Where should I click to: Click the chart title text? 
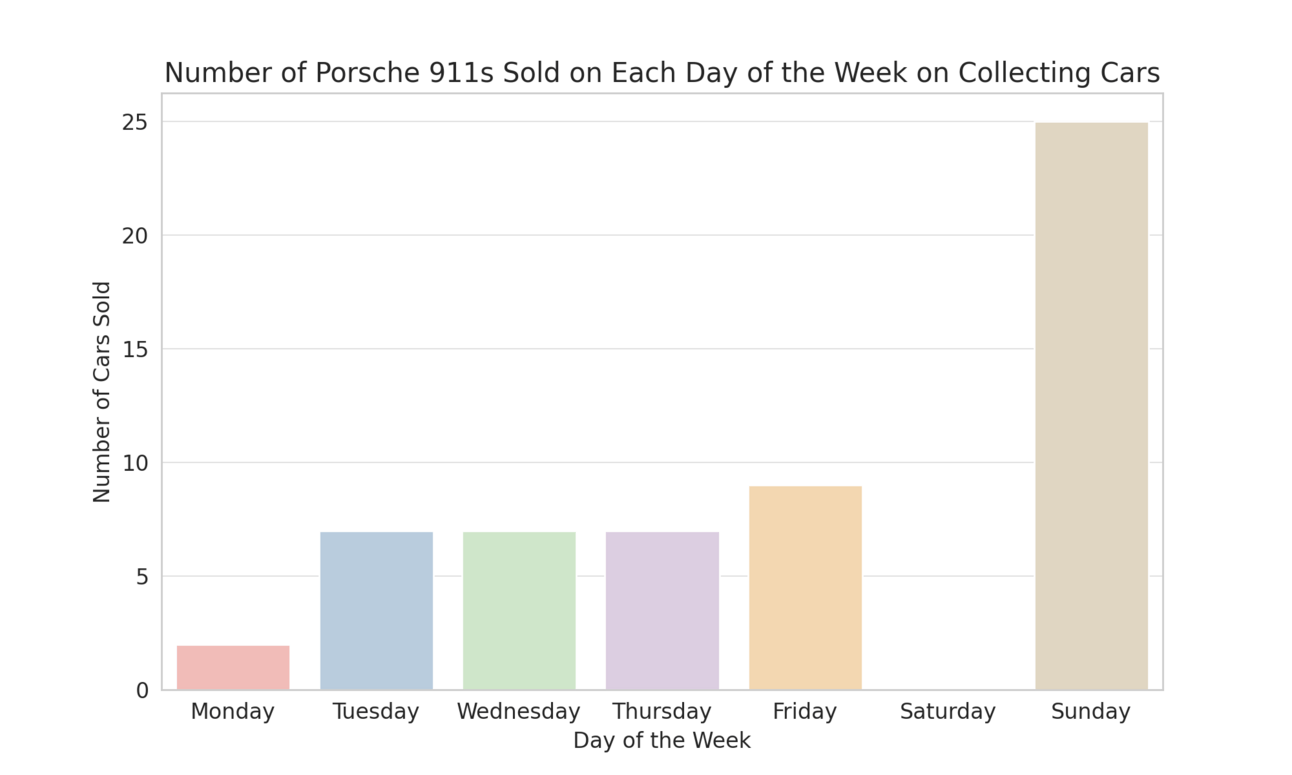point(662,73)
